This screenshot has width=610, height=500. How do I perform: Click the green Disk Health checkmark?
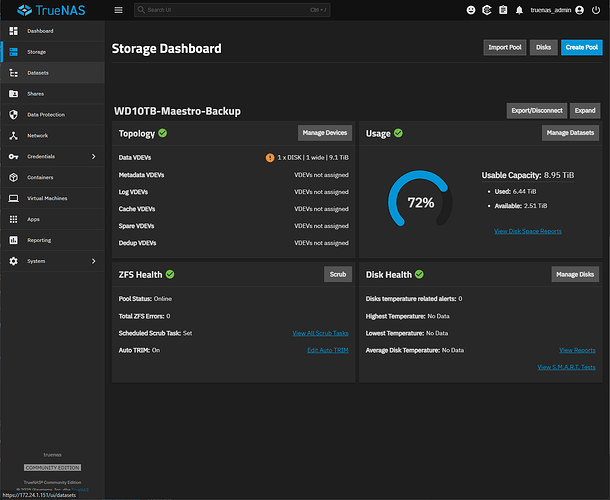419,274
